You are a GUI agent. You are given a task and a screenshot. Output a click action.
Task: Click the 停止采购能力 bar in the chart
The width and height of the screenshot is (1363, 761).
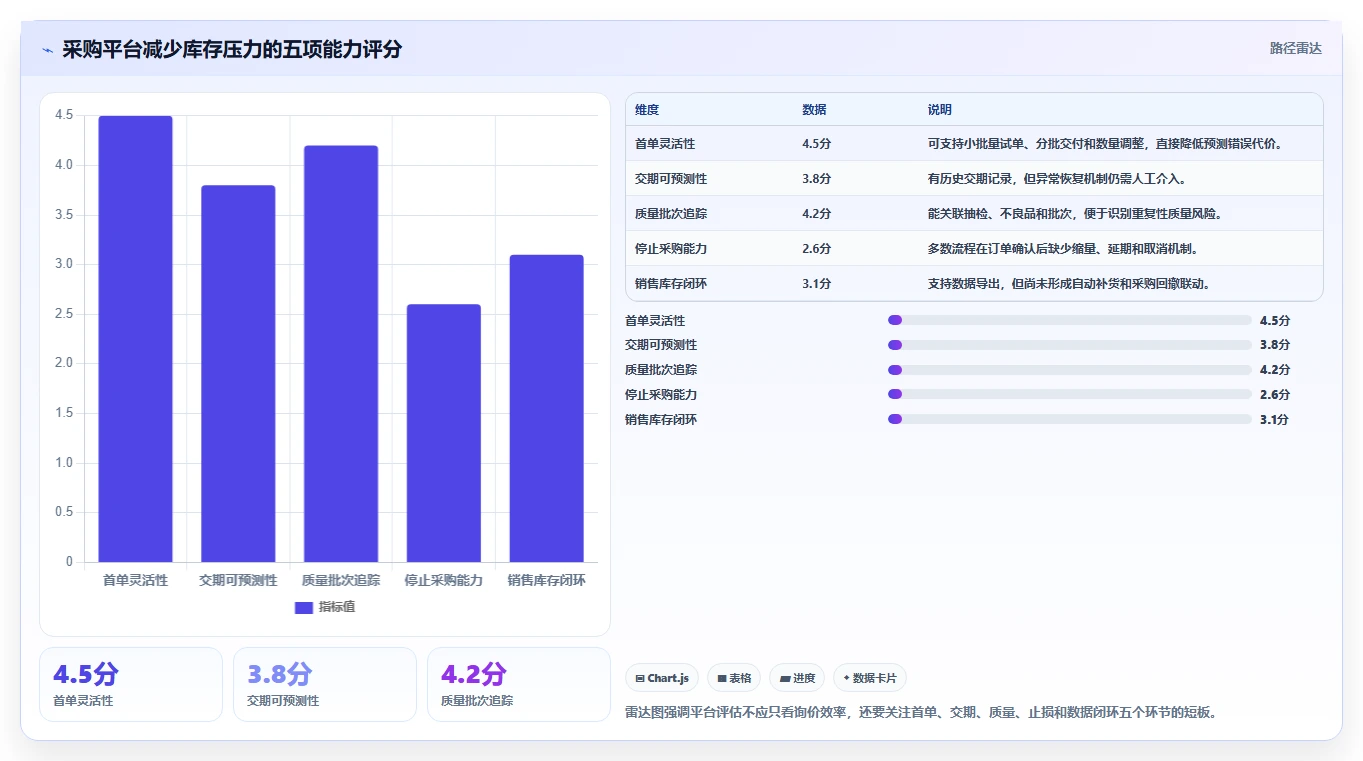click(x=443, y=433)
